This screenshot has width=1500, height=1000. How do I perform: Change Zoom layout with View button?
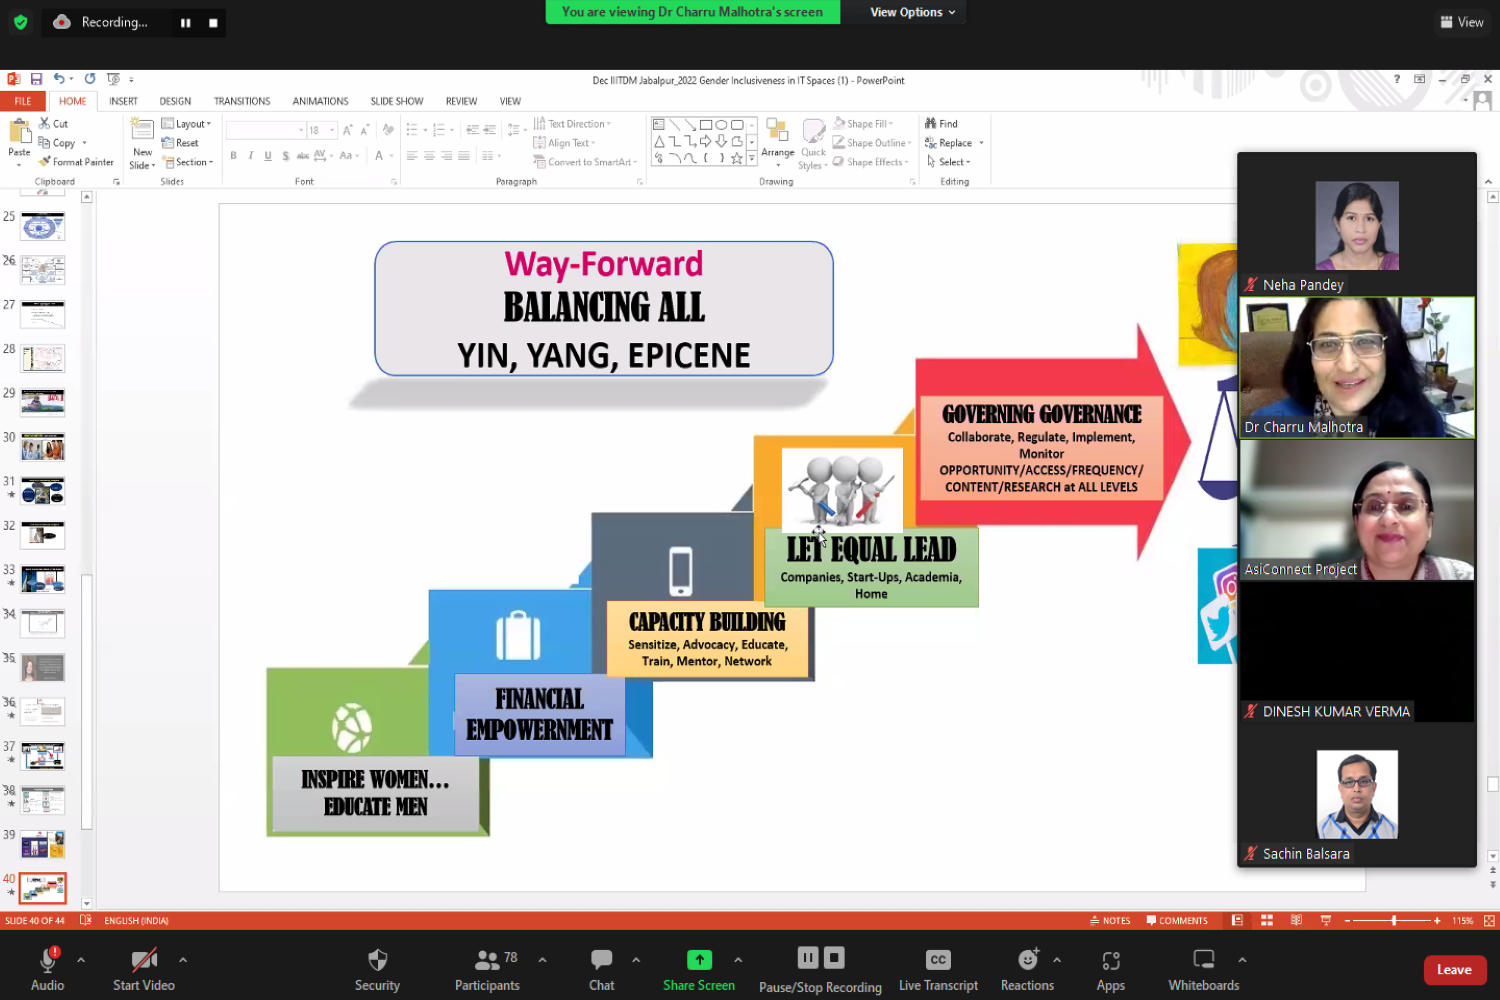point(1462,22)
